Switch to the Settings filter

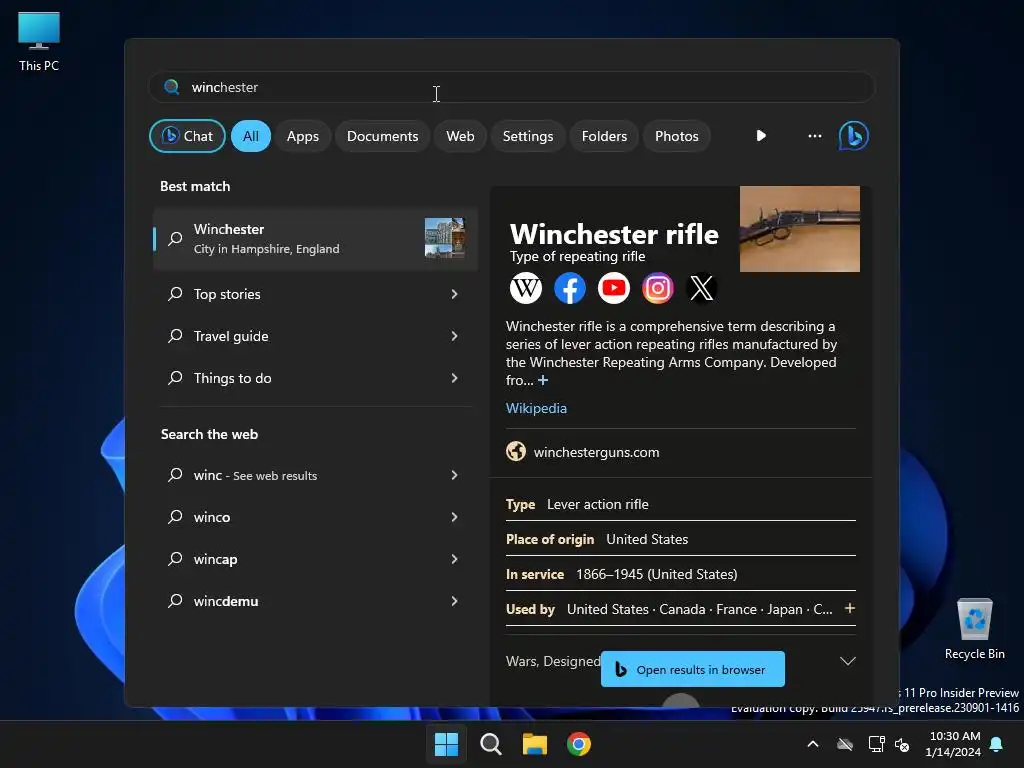click(x=528, y=136)
